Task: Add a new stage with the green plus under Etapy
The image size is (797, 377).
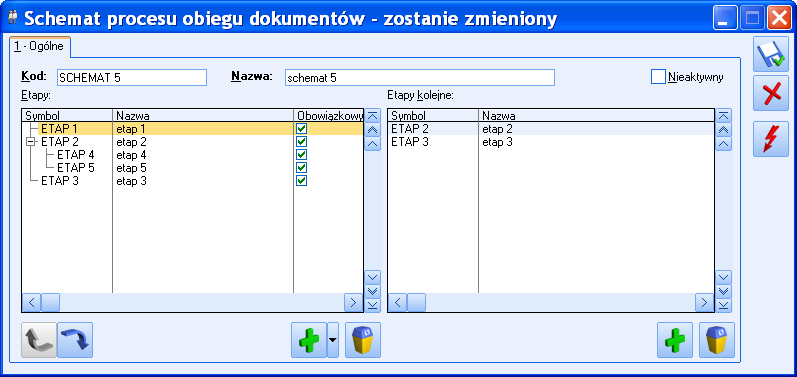Action: click(309, 340)
